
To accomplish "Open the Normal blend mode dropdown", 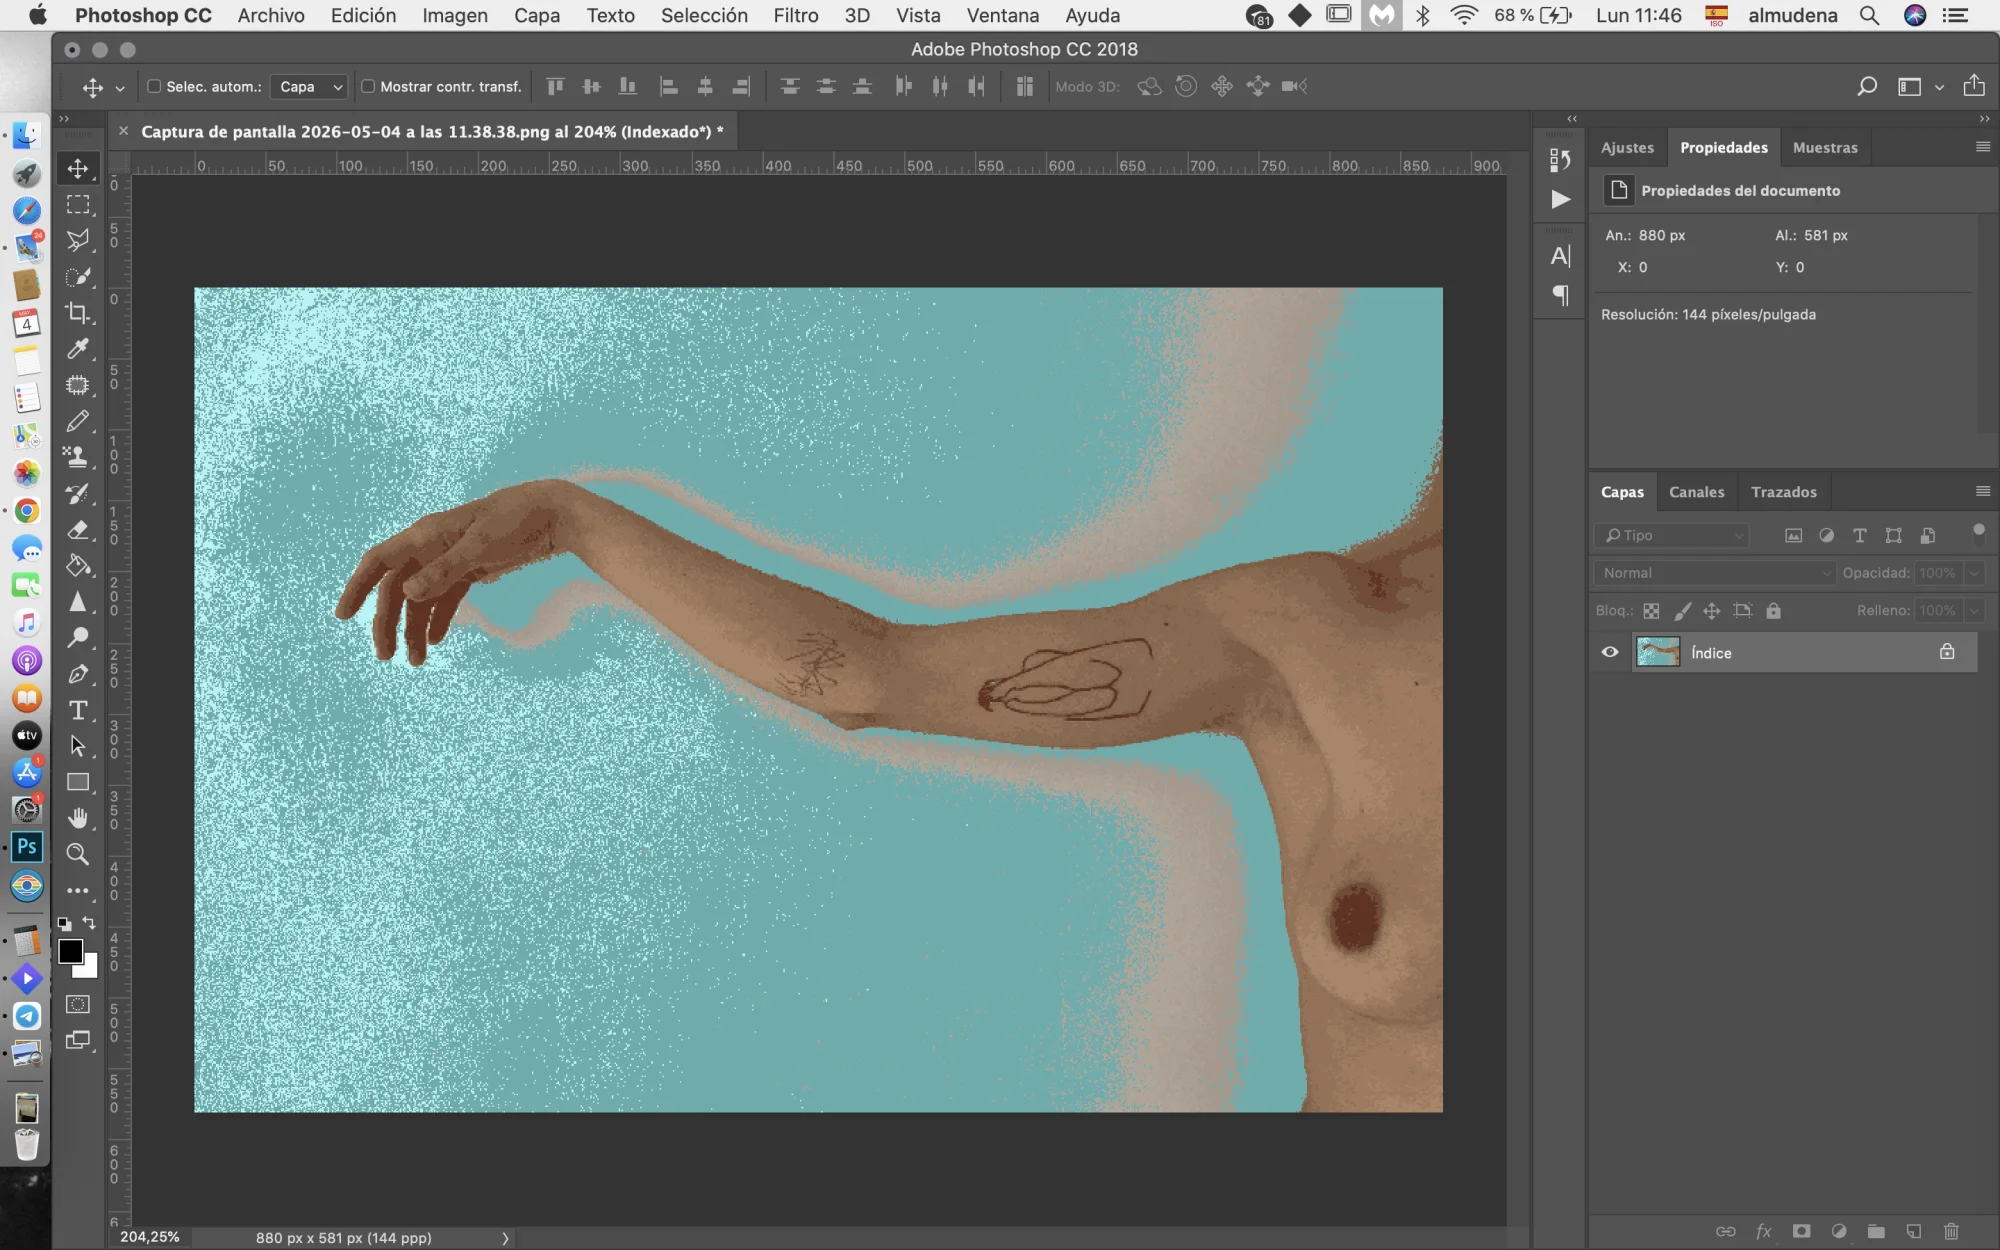I will click(1714, 573).
